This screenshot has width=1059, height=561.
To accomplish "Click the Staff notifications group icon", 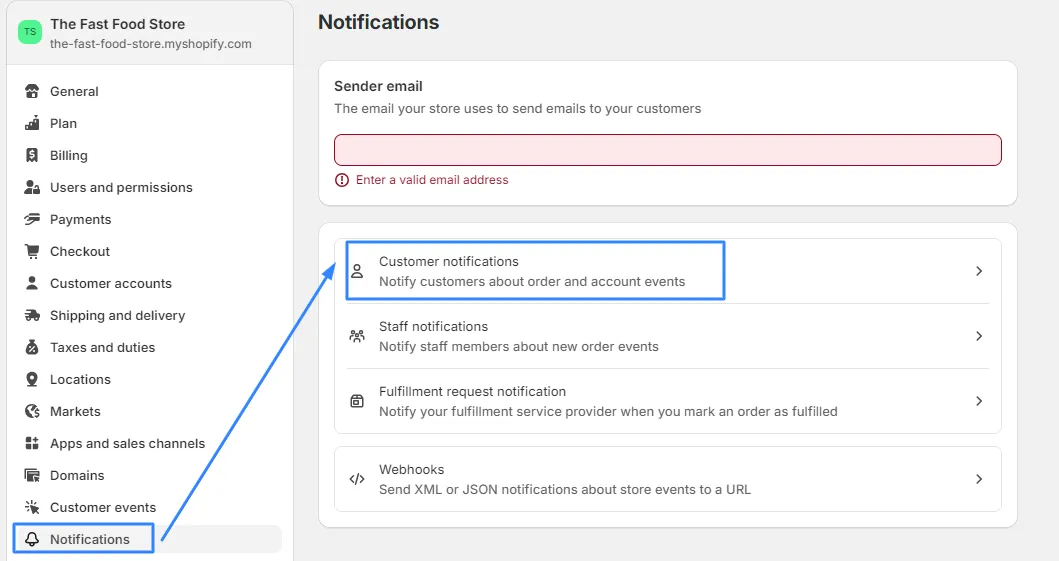I will (357, 336).
